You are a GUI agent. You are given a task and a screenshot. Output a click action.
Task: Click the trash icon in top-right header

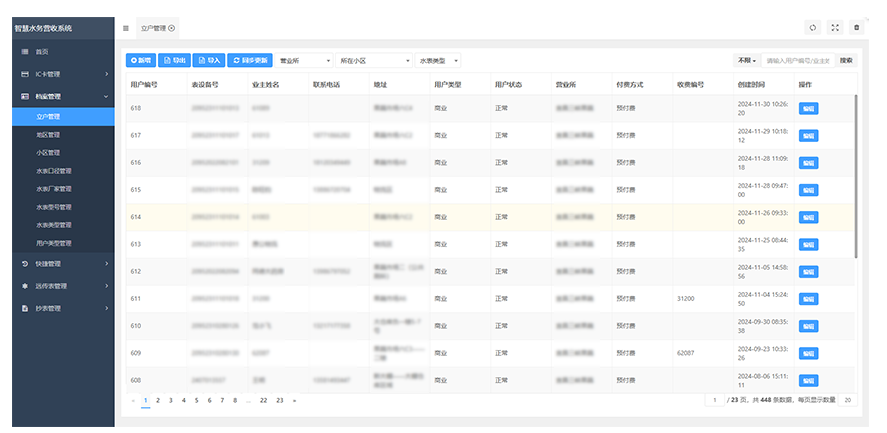pyautogui.click(x=856, y=27)
